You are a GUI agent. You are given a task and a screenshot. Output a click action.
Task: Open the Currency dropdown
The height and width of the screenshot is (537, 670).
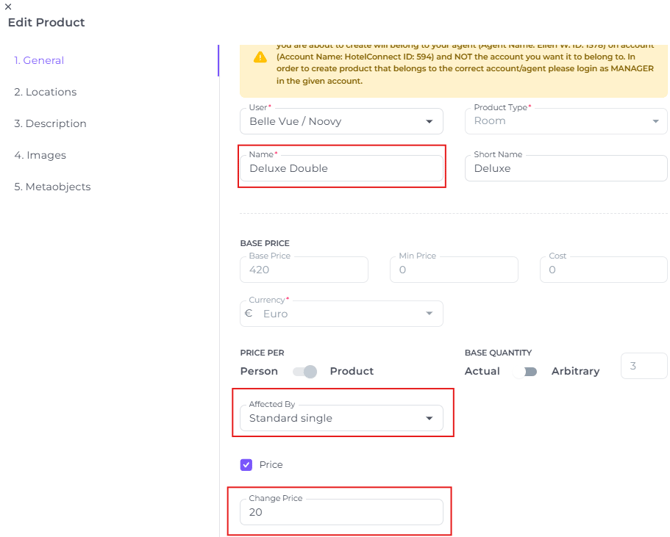click(x=429, y=313)
